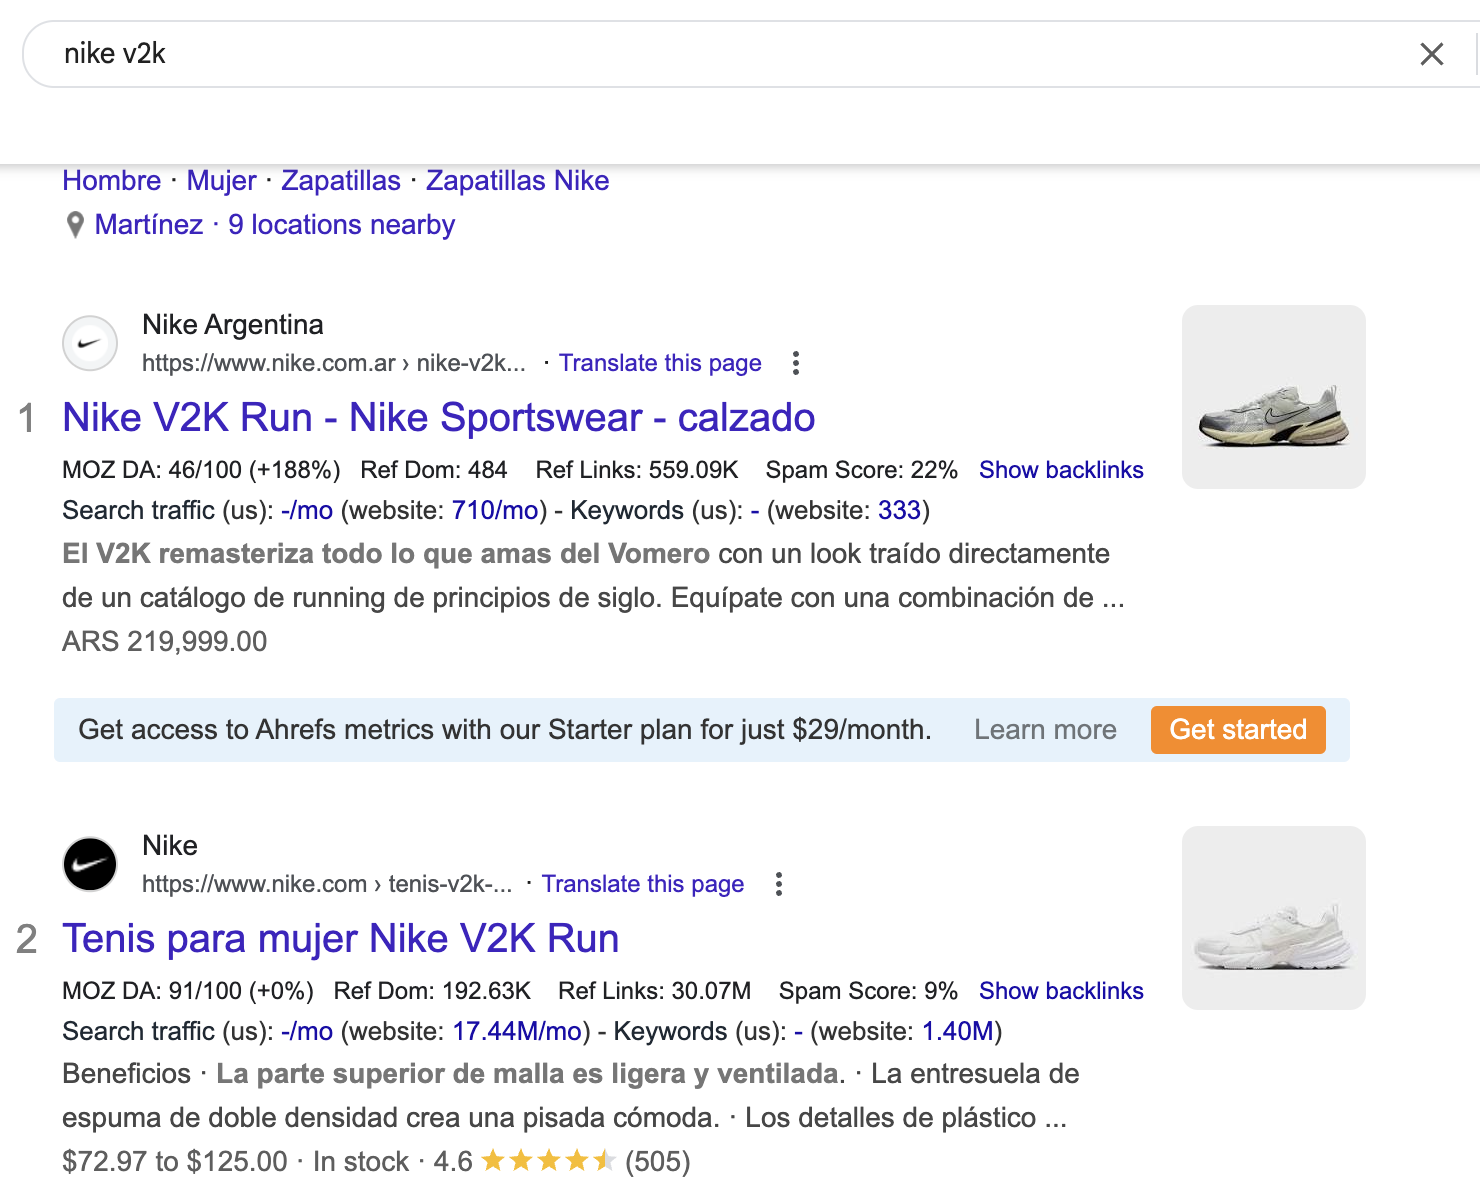Click 'MOZ DA: 46/100 (+188%)' metric
This screenshot has height=1204, width=1480.
(x=201, y=470)
